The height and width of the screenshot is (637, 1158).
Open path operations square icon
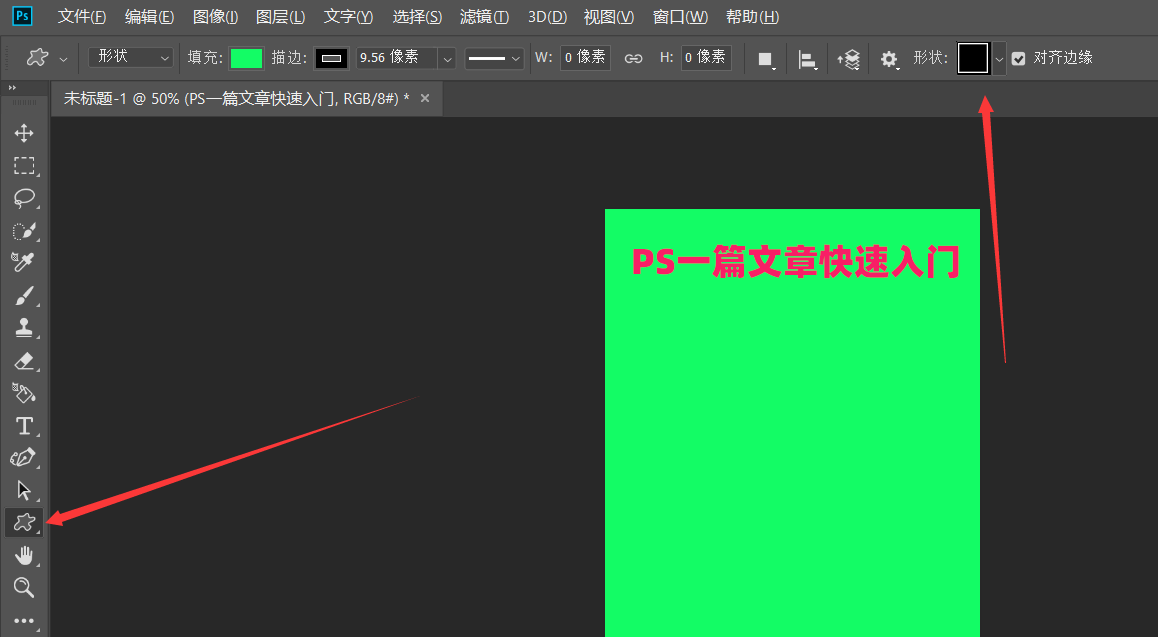(766, 59)
